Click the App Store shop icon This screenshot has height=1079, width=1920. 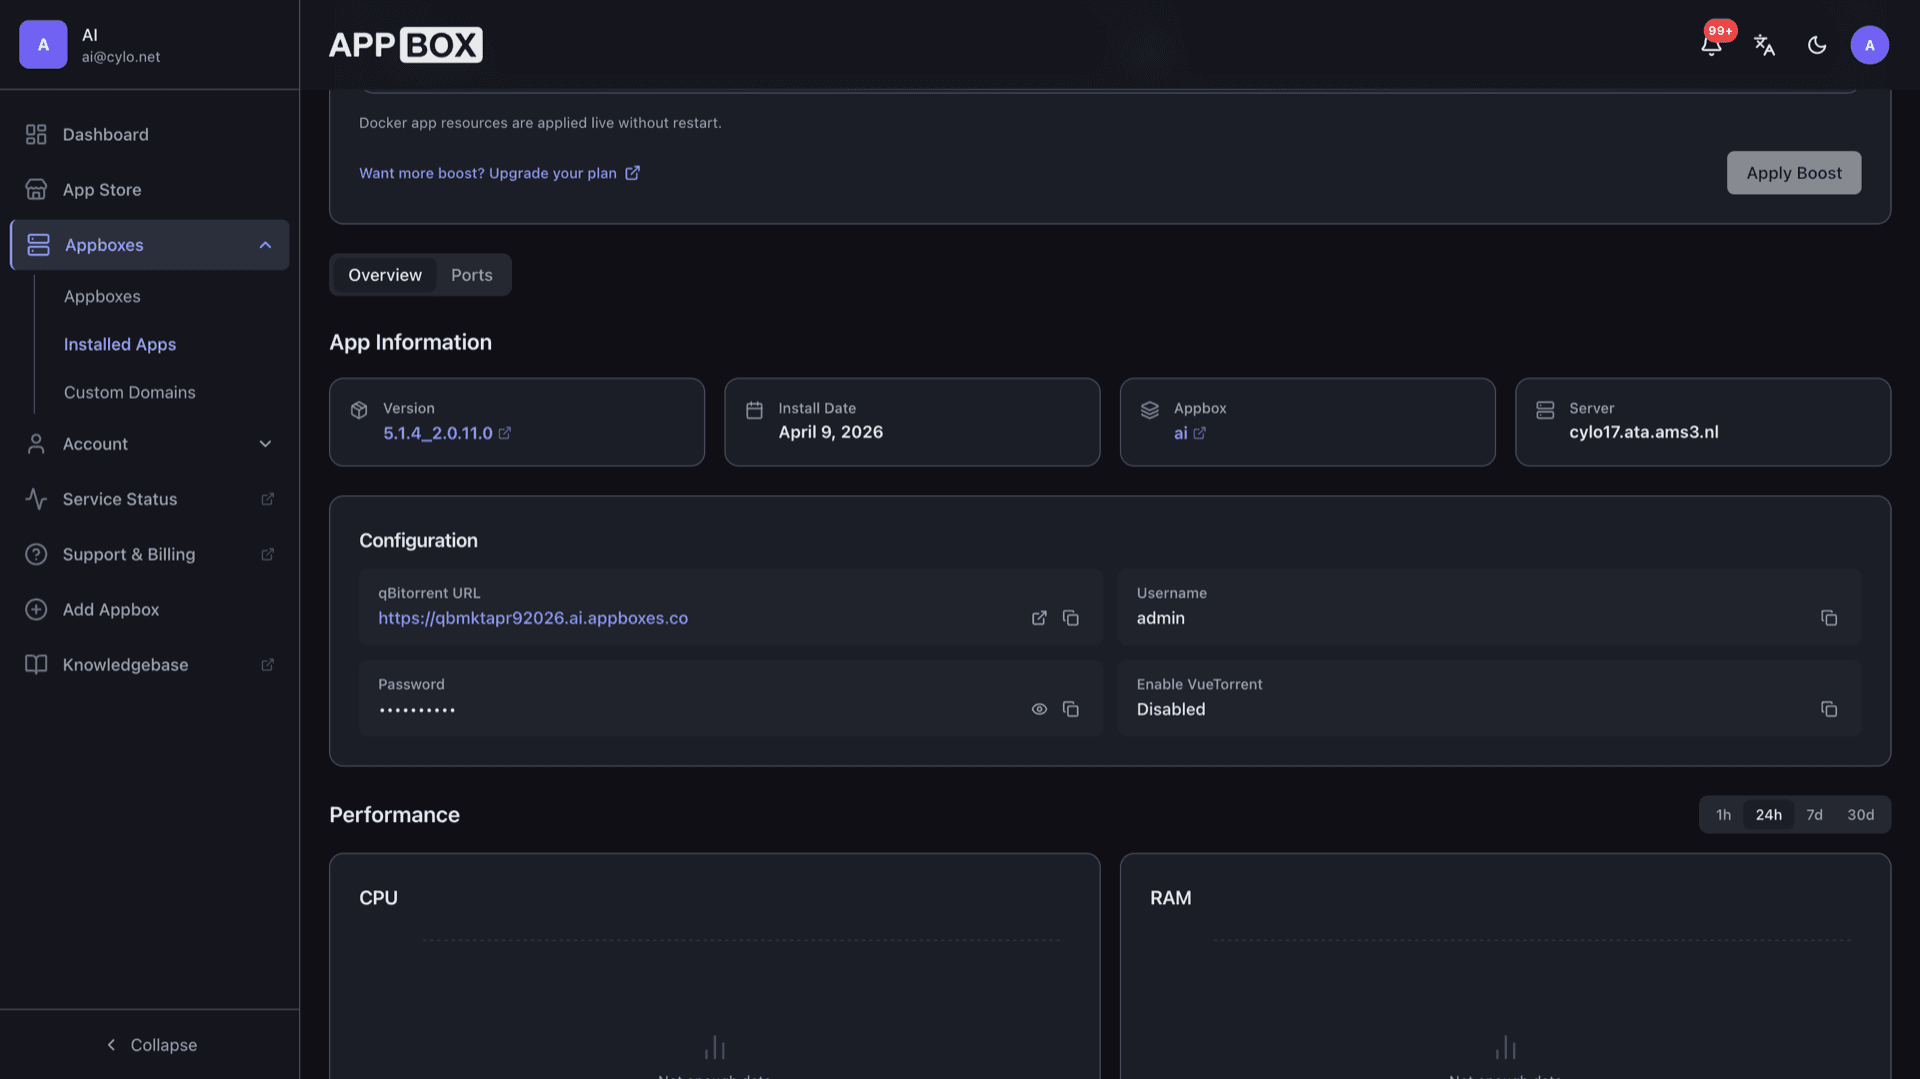click(36, 189)
